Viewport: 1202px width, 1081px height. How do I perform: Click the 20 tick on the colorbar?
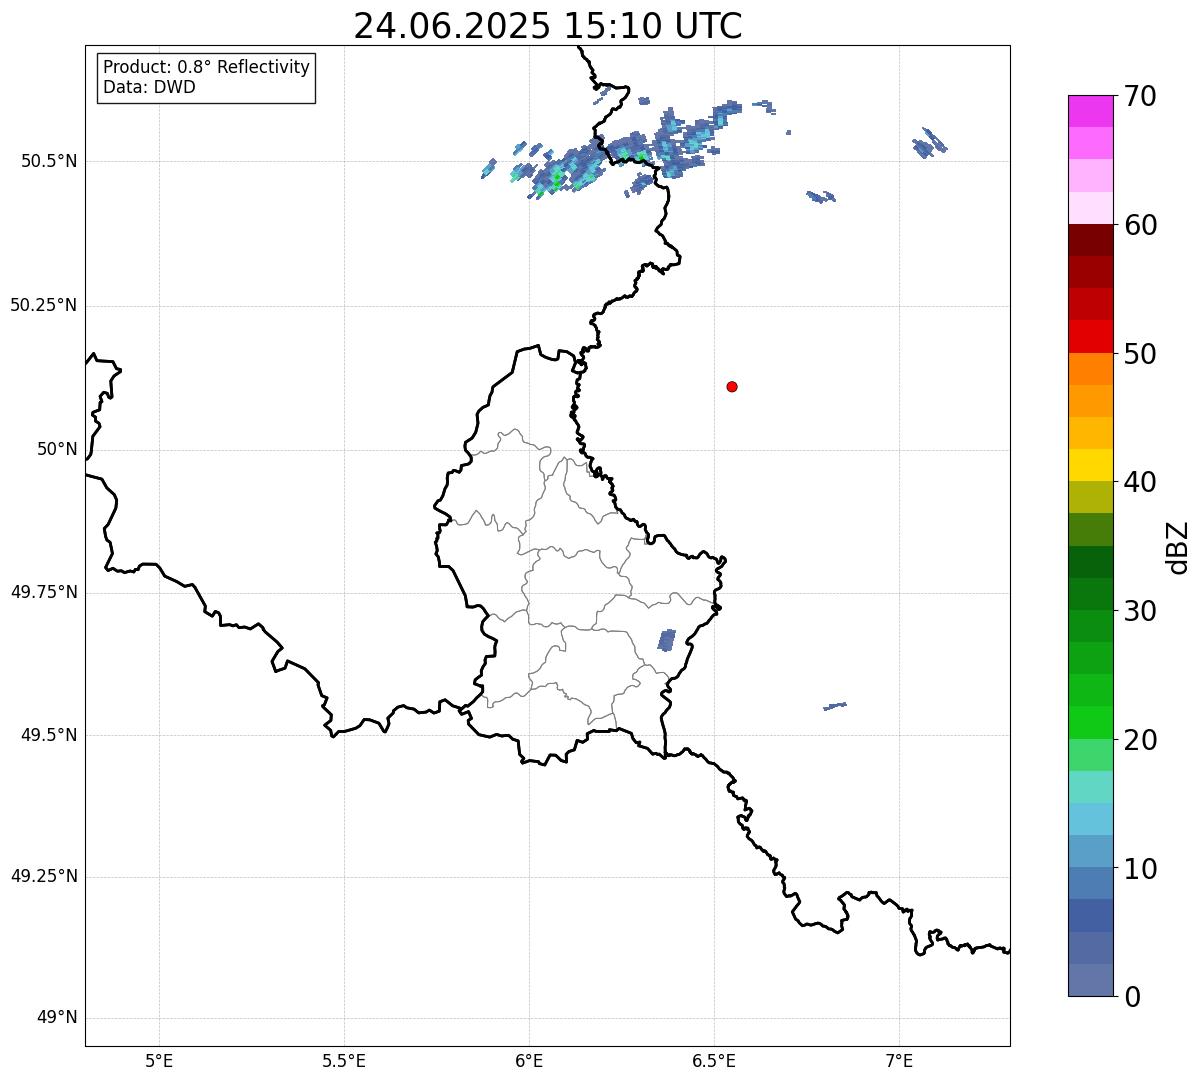(1140, 740)
